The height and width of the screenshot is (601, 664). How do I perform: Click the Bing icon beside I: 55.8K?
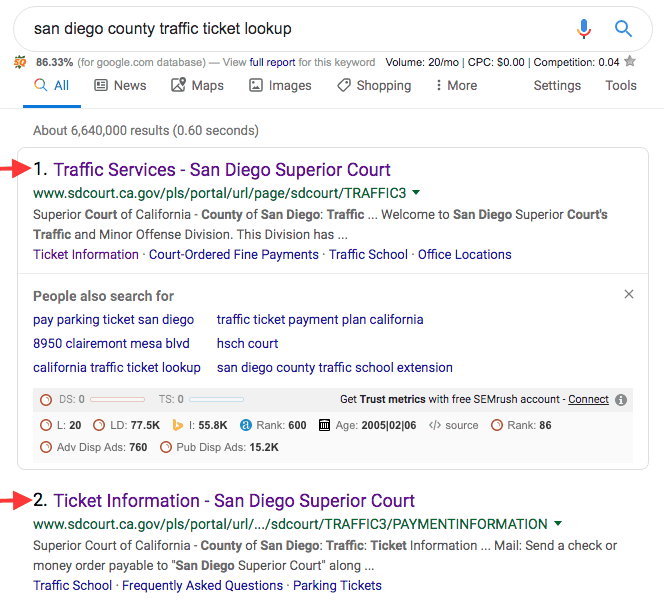coord(177,425)
